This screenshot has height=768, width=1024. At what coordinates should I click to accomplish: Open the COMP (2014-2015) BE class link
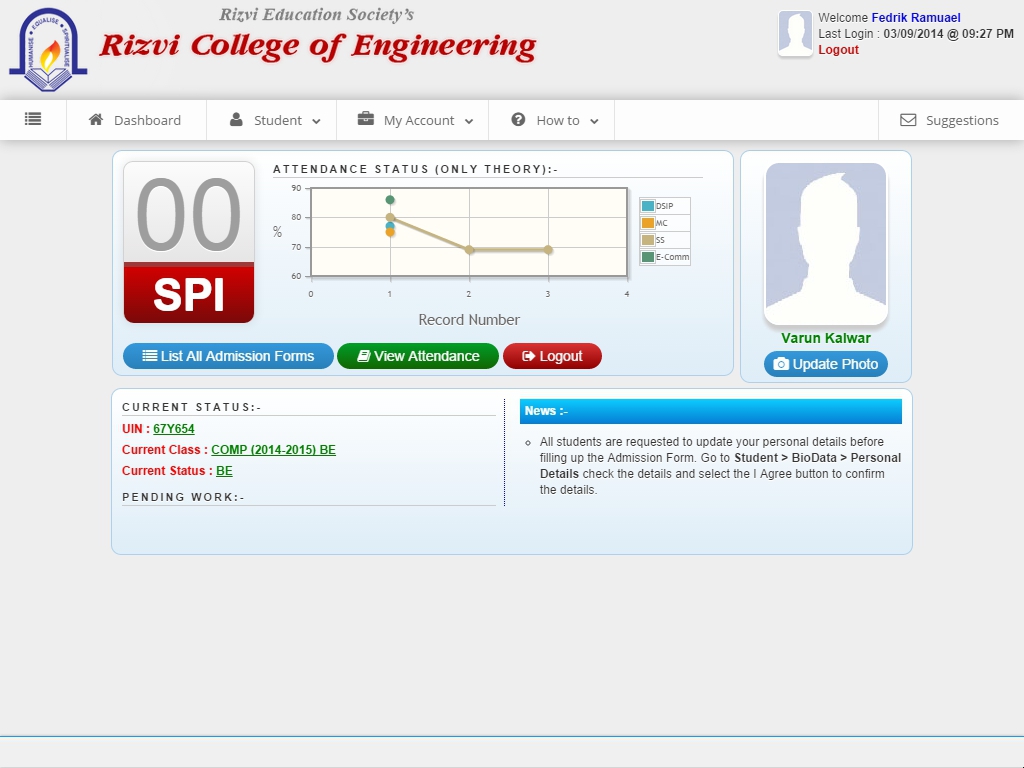point(274,450)
